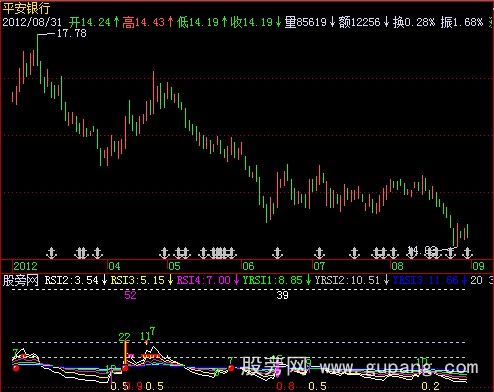Click the anchor marker above the 08 label
494x392 pixels.
(394, 253)
